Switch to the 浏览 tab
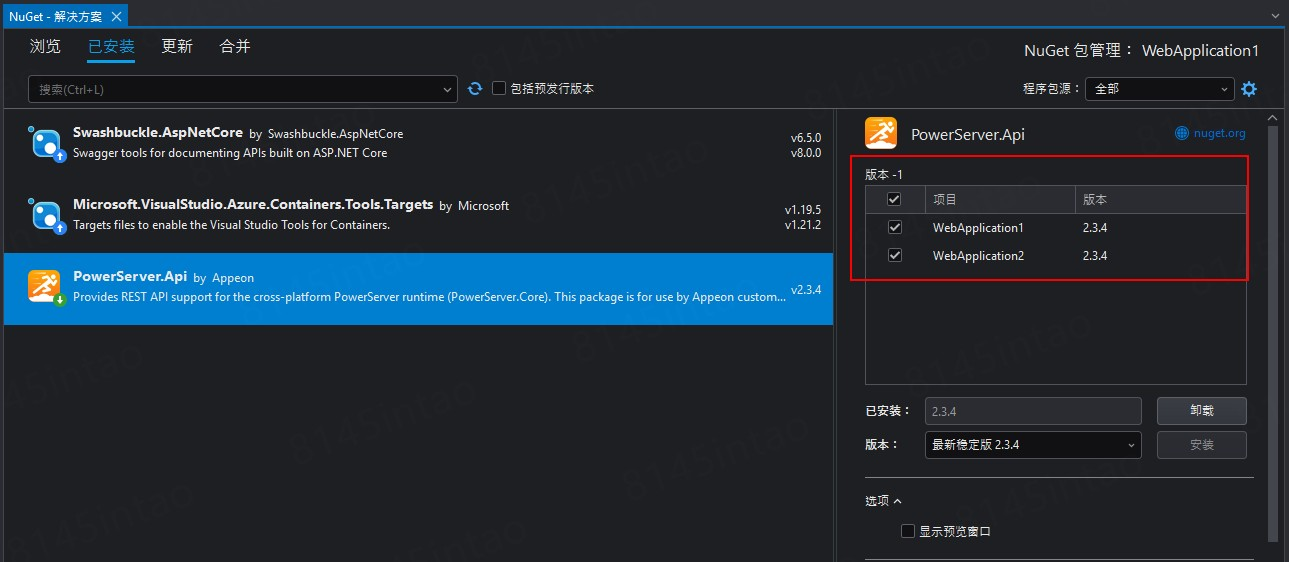 (45, 47)
